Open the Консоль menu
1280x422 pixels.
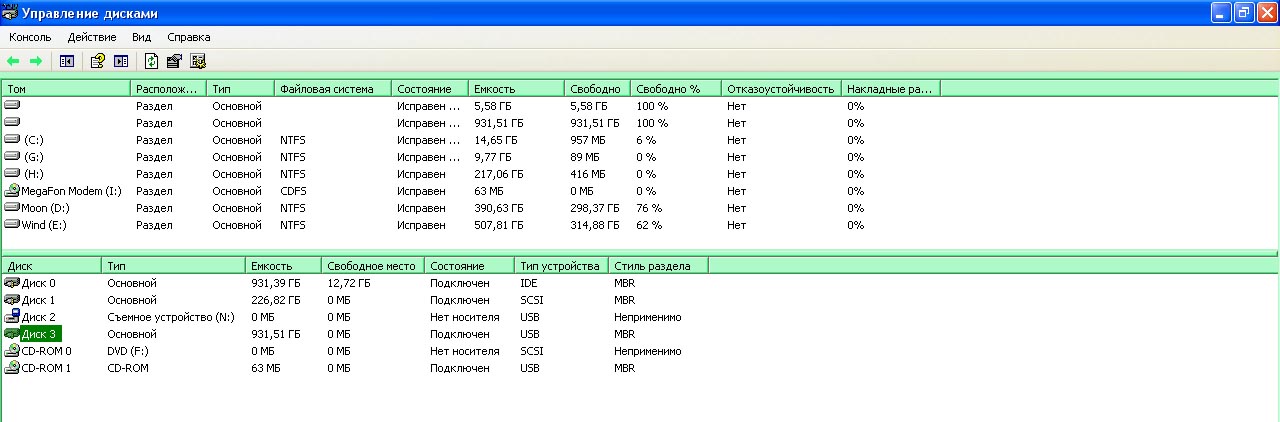click(30, 37)
